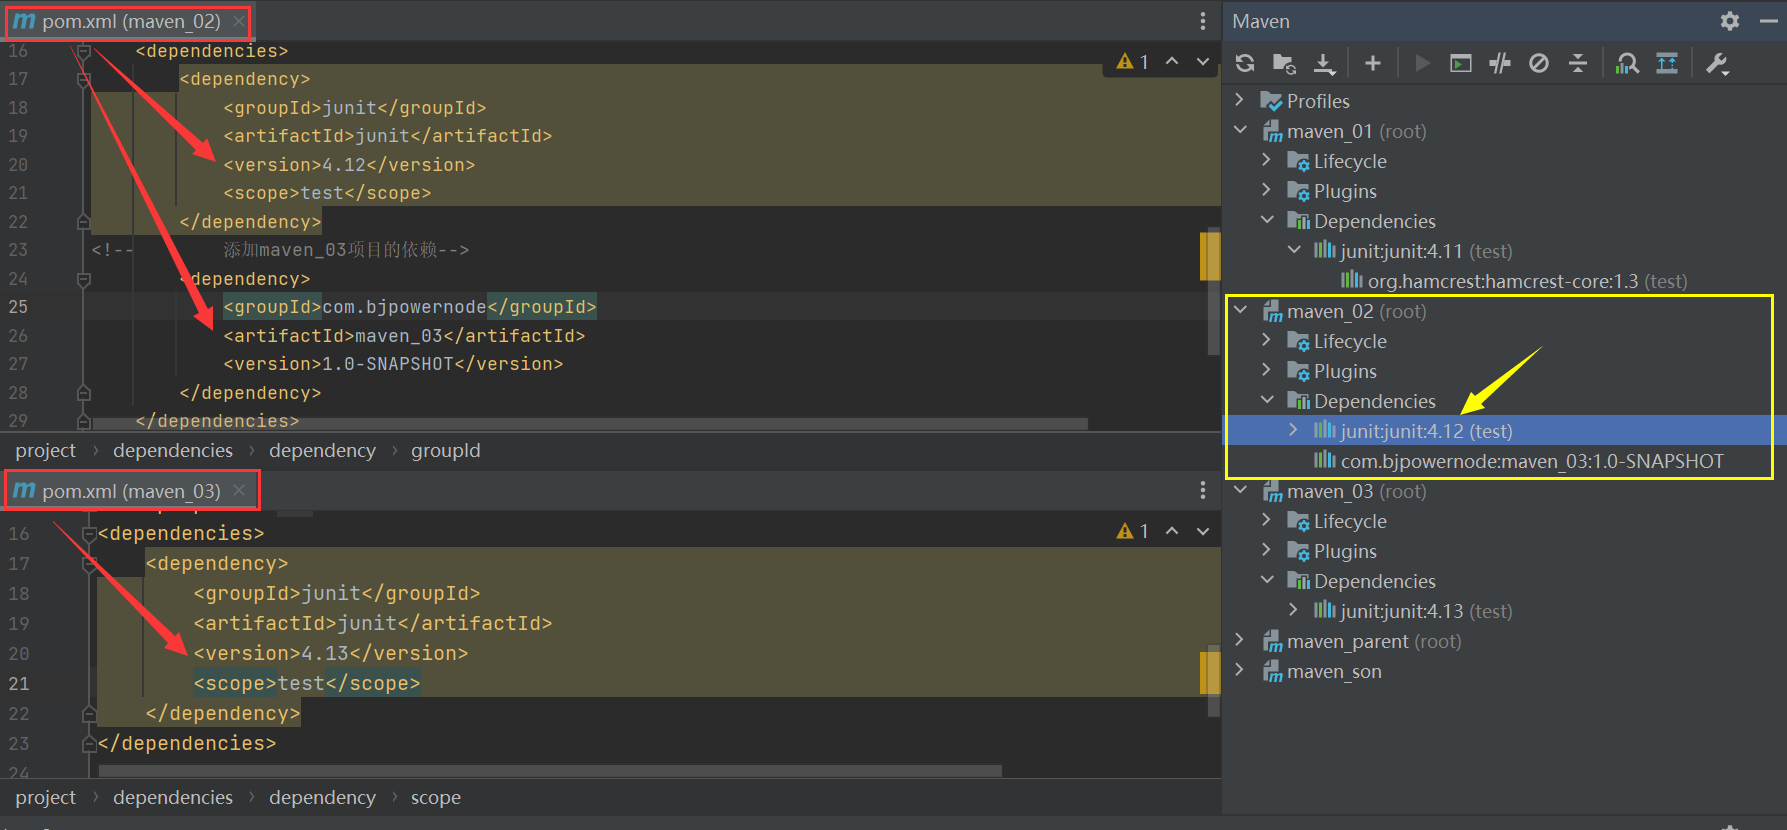The width and height of the screenshot is (1787, 830).
Task: Click the horizontal scrollbar of bottom editor
Action: point(550,771)
